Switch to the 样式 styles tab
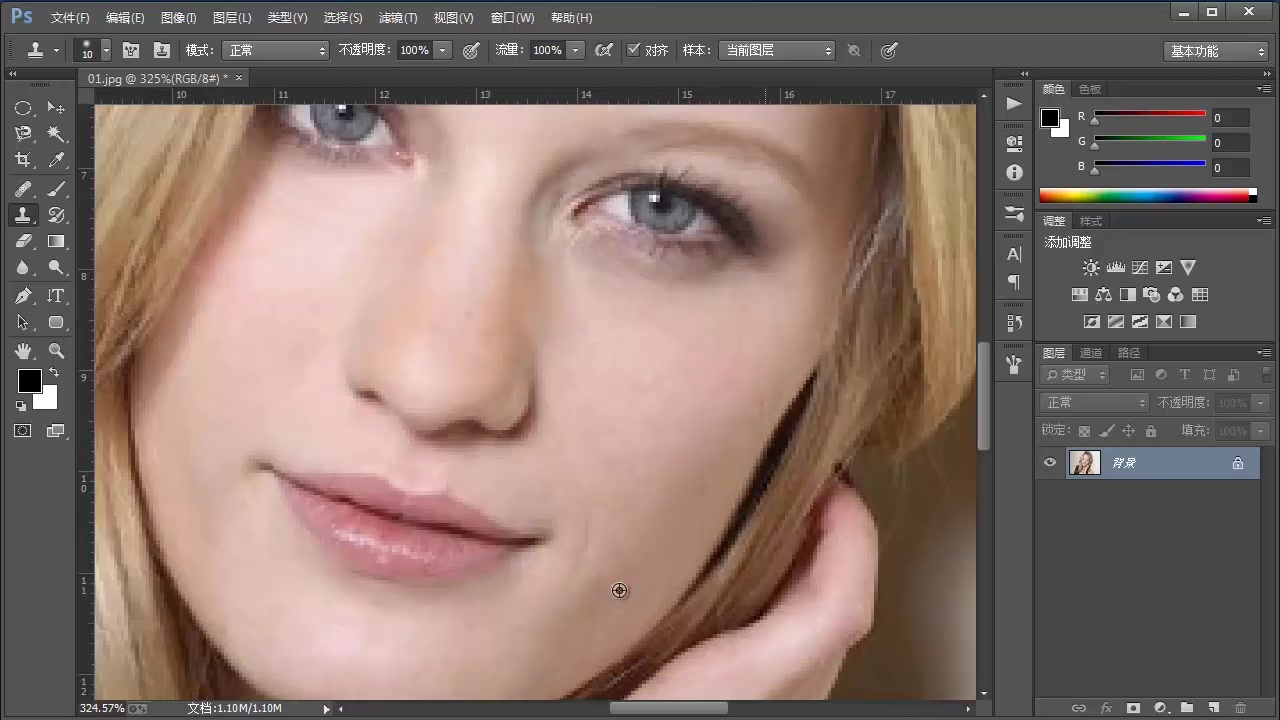This screenshot has width=1280, height=720. pyautogui.click(x=1091, y=221)
